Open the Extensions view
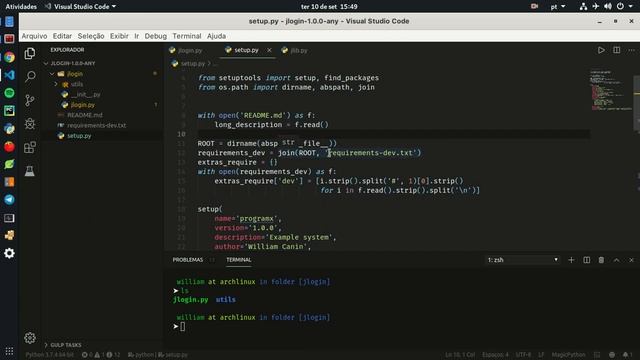Viewport: 640px width, 360px height. [30, 147]
